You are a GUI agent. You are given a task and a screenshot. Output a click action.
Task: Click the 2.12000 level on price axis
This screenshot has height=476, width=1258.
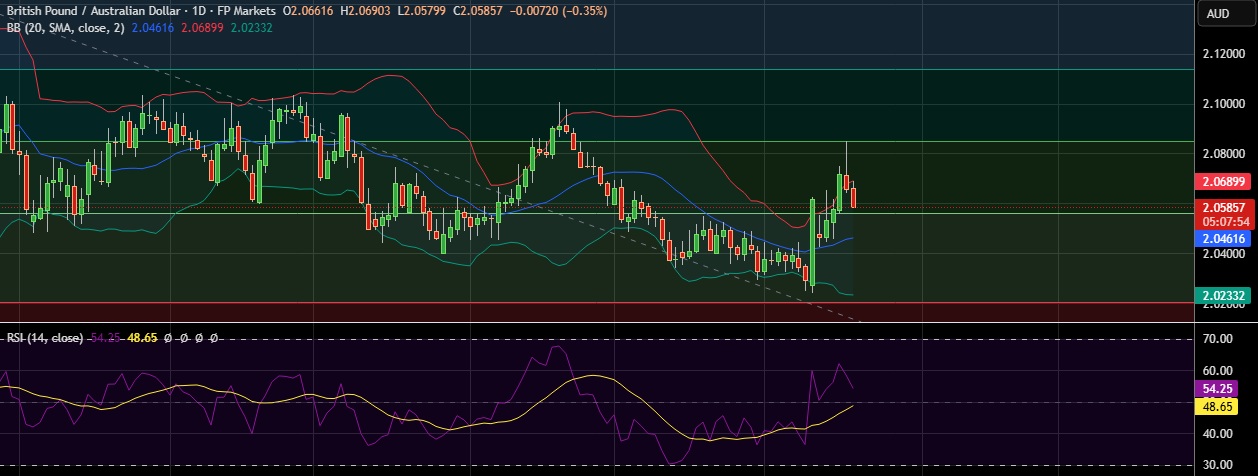point(1224,53)
